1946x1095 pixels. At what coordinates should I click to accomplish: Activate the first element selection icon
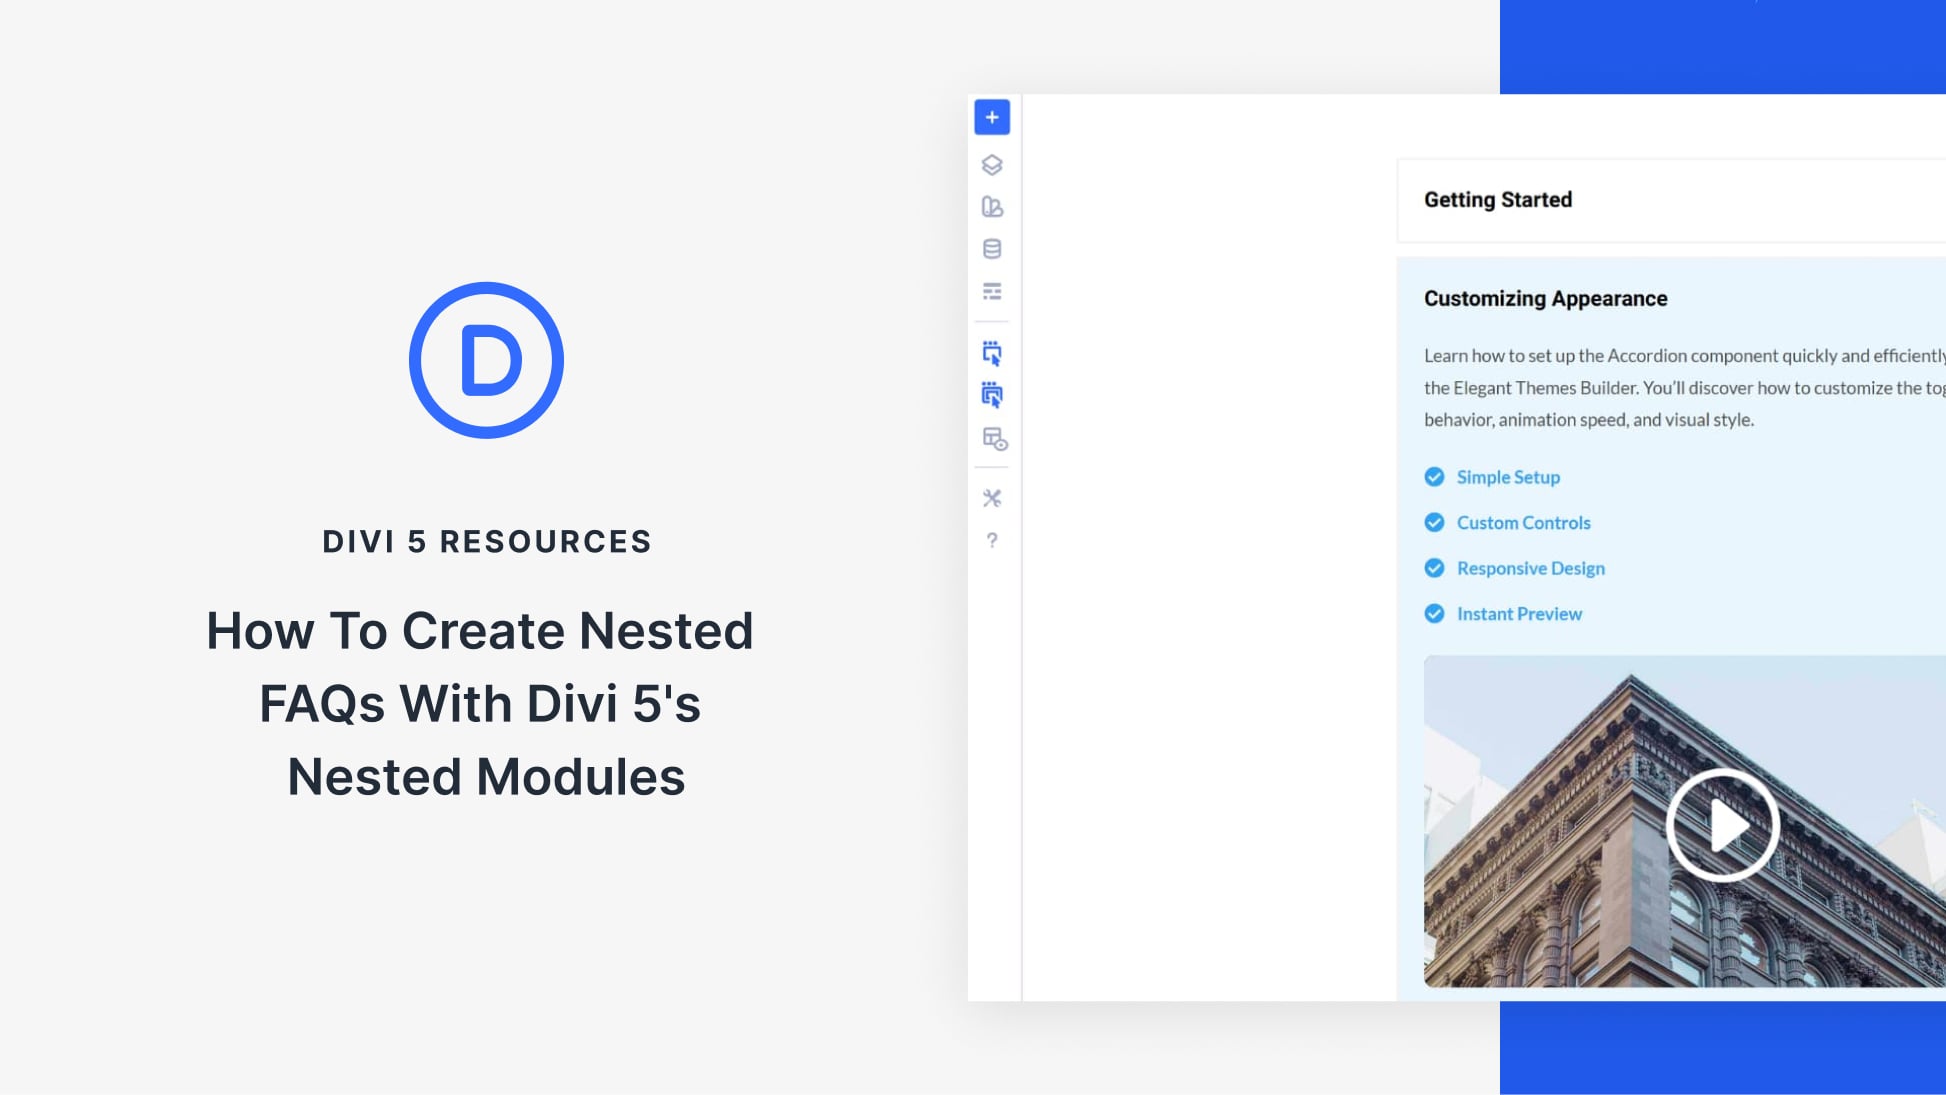pyautogui.click(x=991, y=353)
